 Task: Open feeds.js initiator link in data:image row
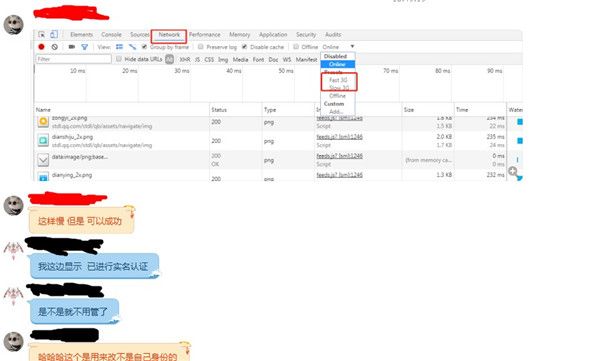click(339, 156)
